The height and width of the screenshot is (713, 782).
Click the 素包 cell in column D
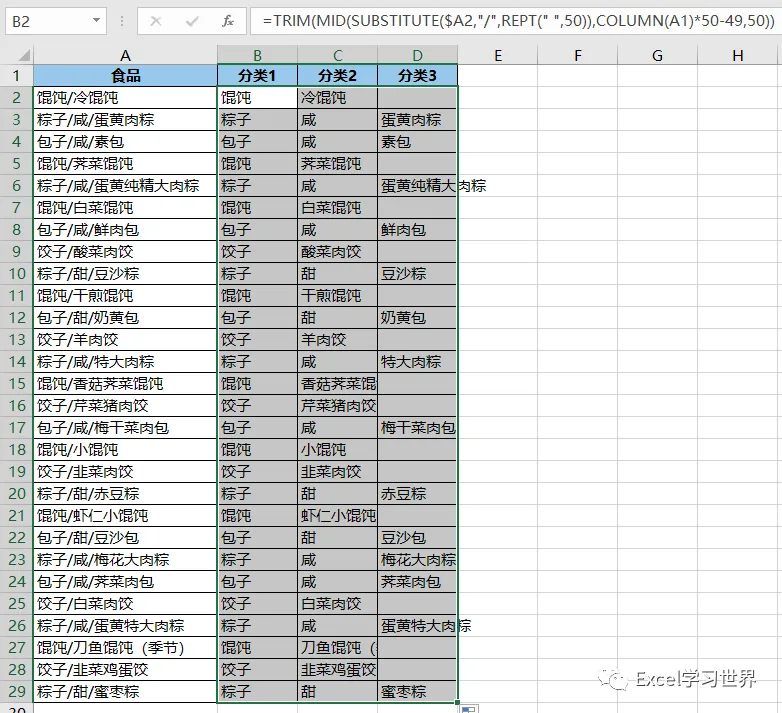click(417, 142)
